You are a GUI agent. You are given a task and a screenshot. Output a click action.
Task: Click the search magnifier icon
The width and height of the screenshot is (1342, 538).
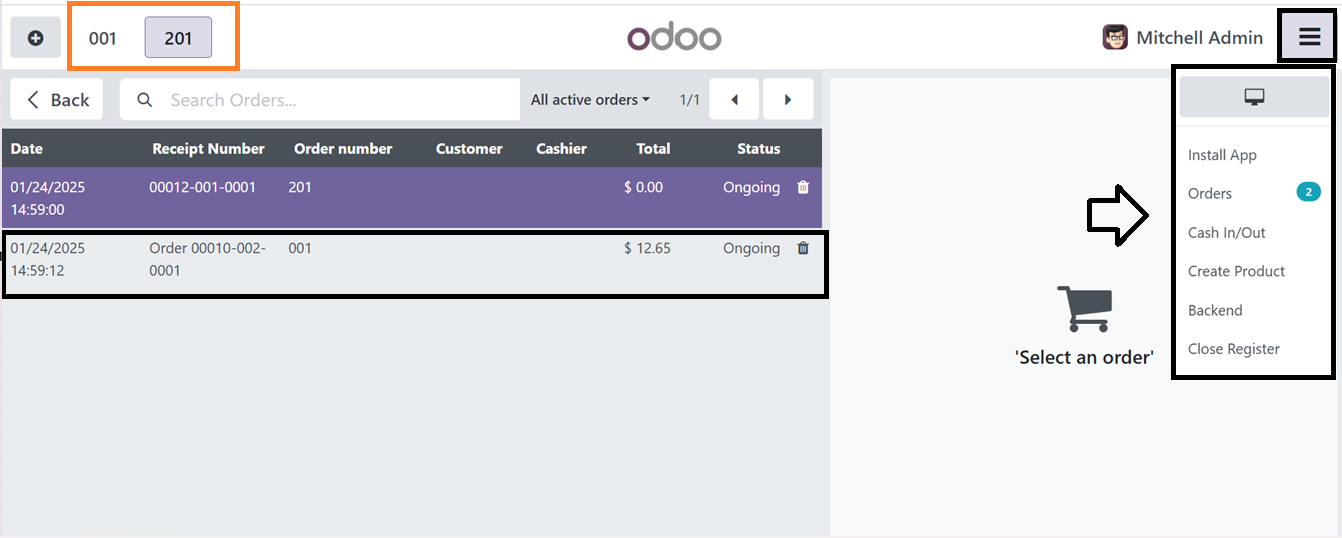click(145, 100)
